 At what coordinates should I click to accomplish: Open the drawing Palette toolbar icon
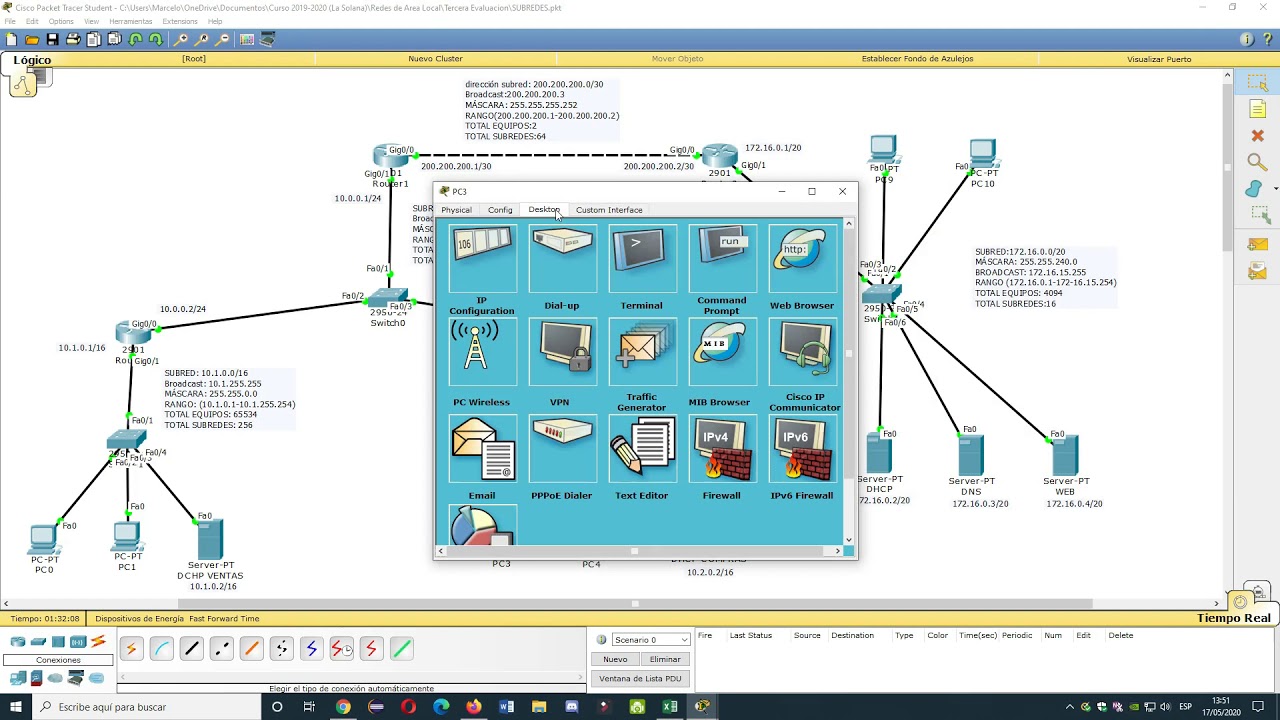[x=247, y=40]
